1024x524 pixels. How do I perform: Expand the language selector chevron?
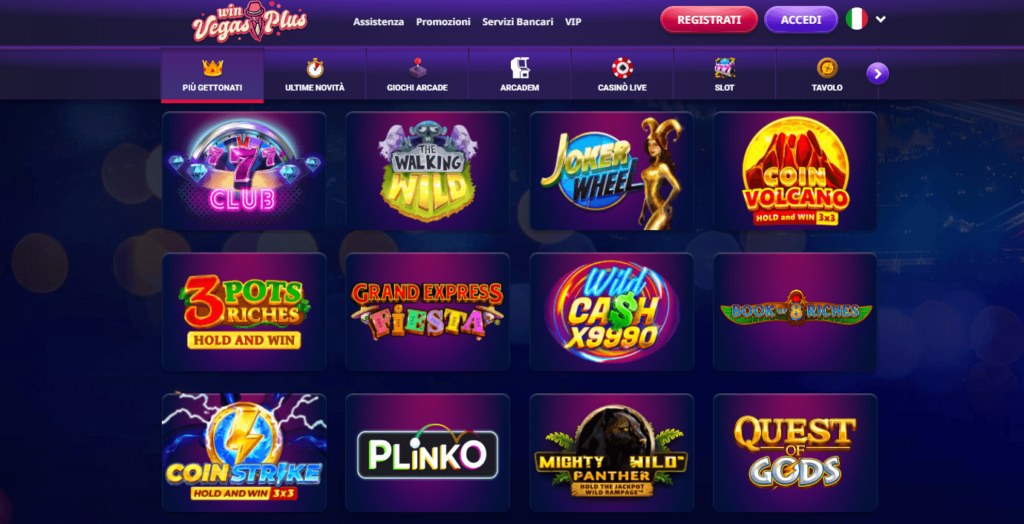pyautogui.click(x=880, y=19)
